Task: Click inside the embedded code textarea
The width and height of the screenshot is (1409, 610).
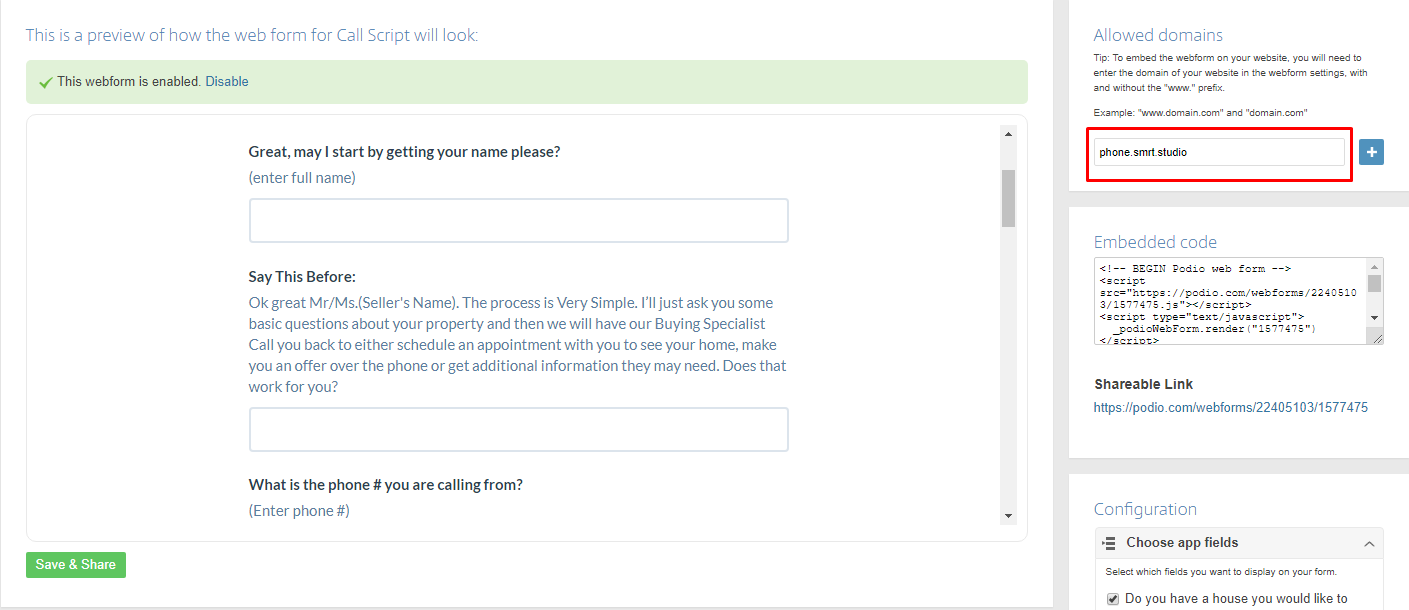Action: click(x=1230, y=300)
